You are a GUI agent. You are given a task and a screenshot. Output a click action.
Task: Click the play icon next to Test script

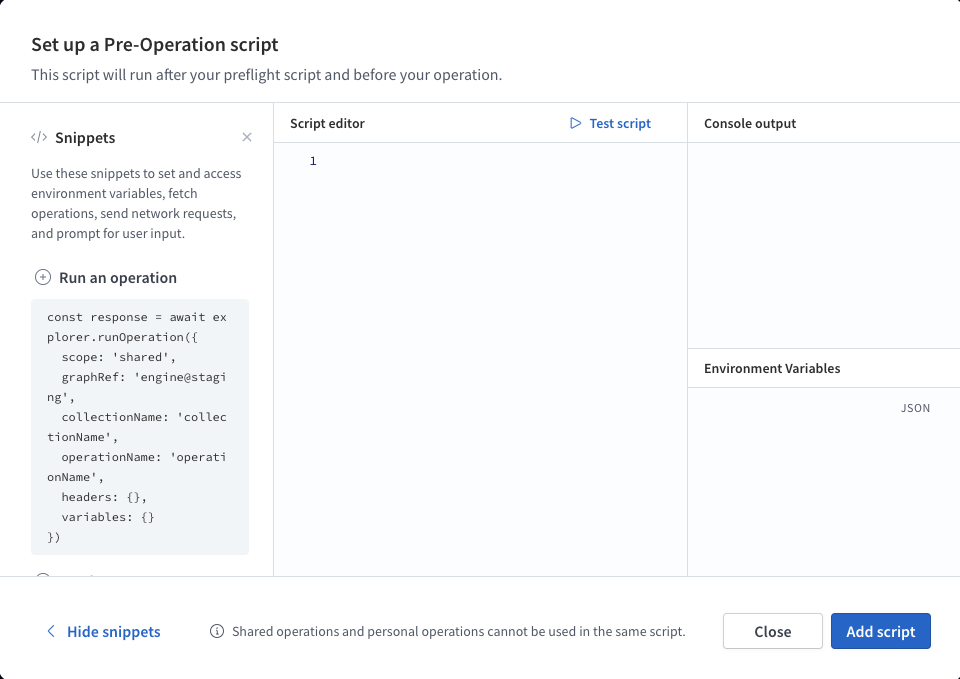pos(575,123)
